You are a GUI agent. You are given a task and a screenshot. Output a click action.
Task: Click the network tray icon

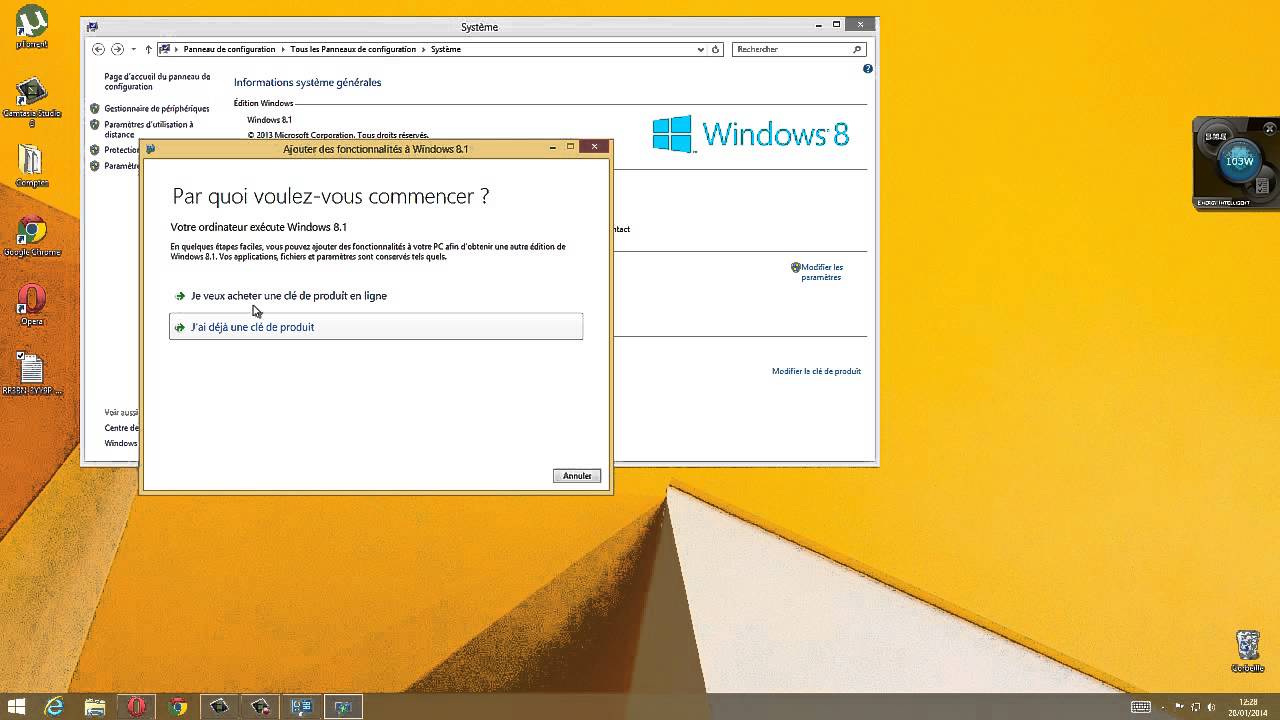(1196, 707)
